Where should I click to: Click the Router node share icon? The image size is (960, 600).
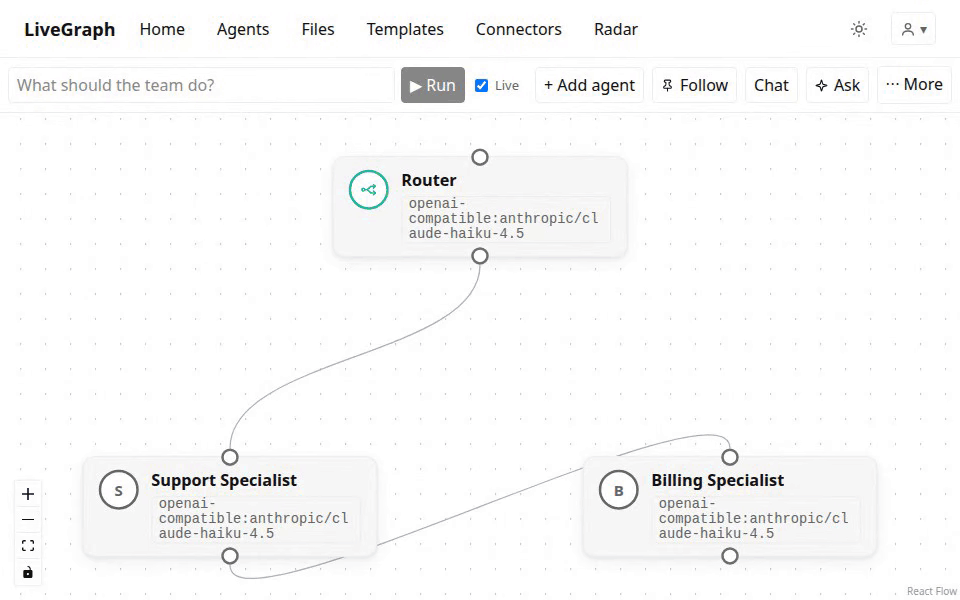(x=369, y=190)
